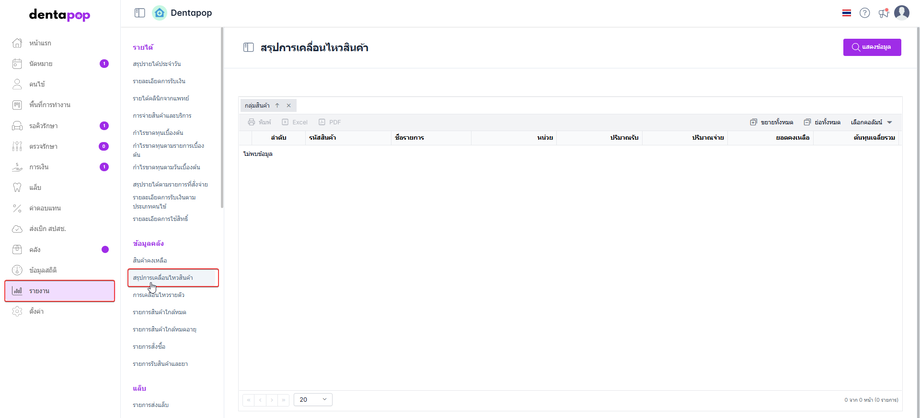Click the instruments icon for ตรวจรักษา

tap(17, 146)
